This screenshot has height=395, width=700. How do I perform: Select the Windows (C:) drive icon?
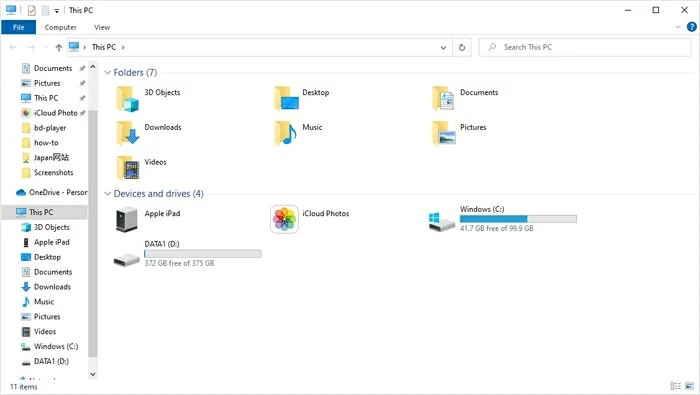(442, 222)
